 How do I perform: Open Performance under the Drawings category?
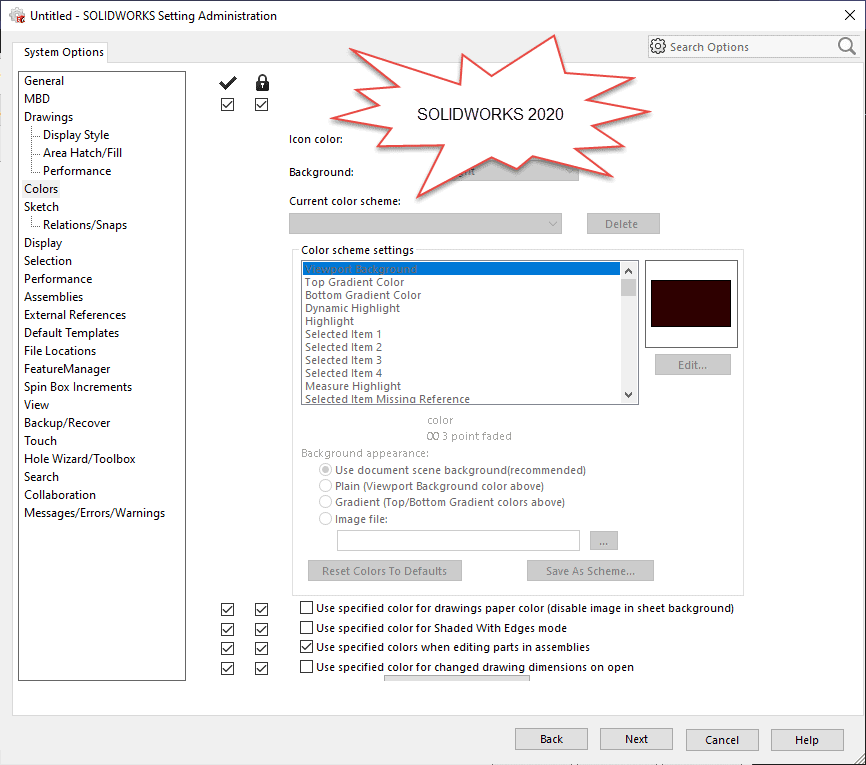(x=77, y=171)
